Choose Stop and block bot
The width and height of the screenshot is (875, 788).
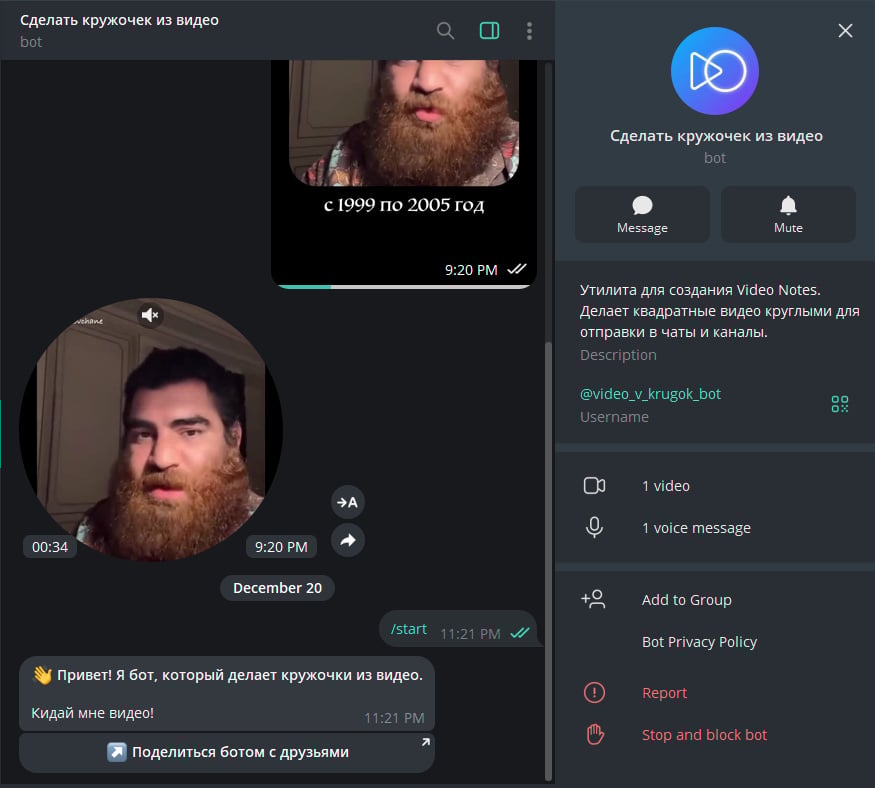715,735
